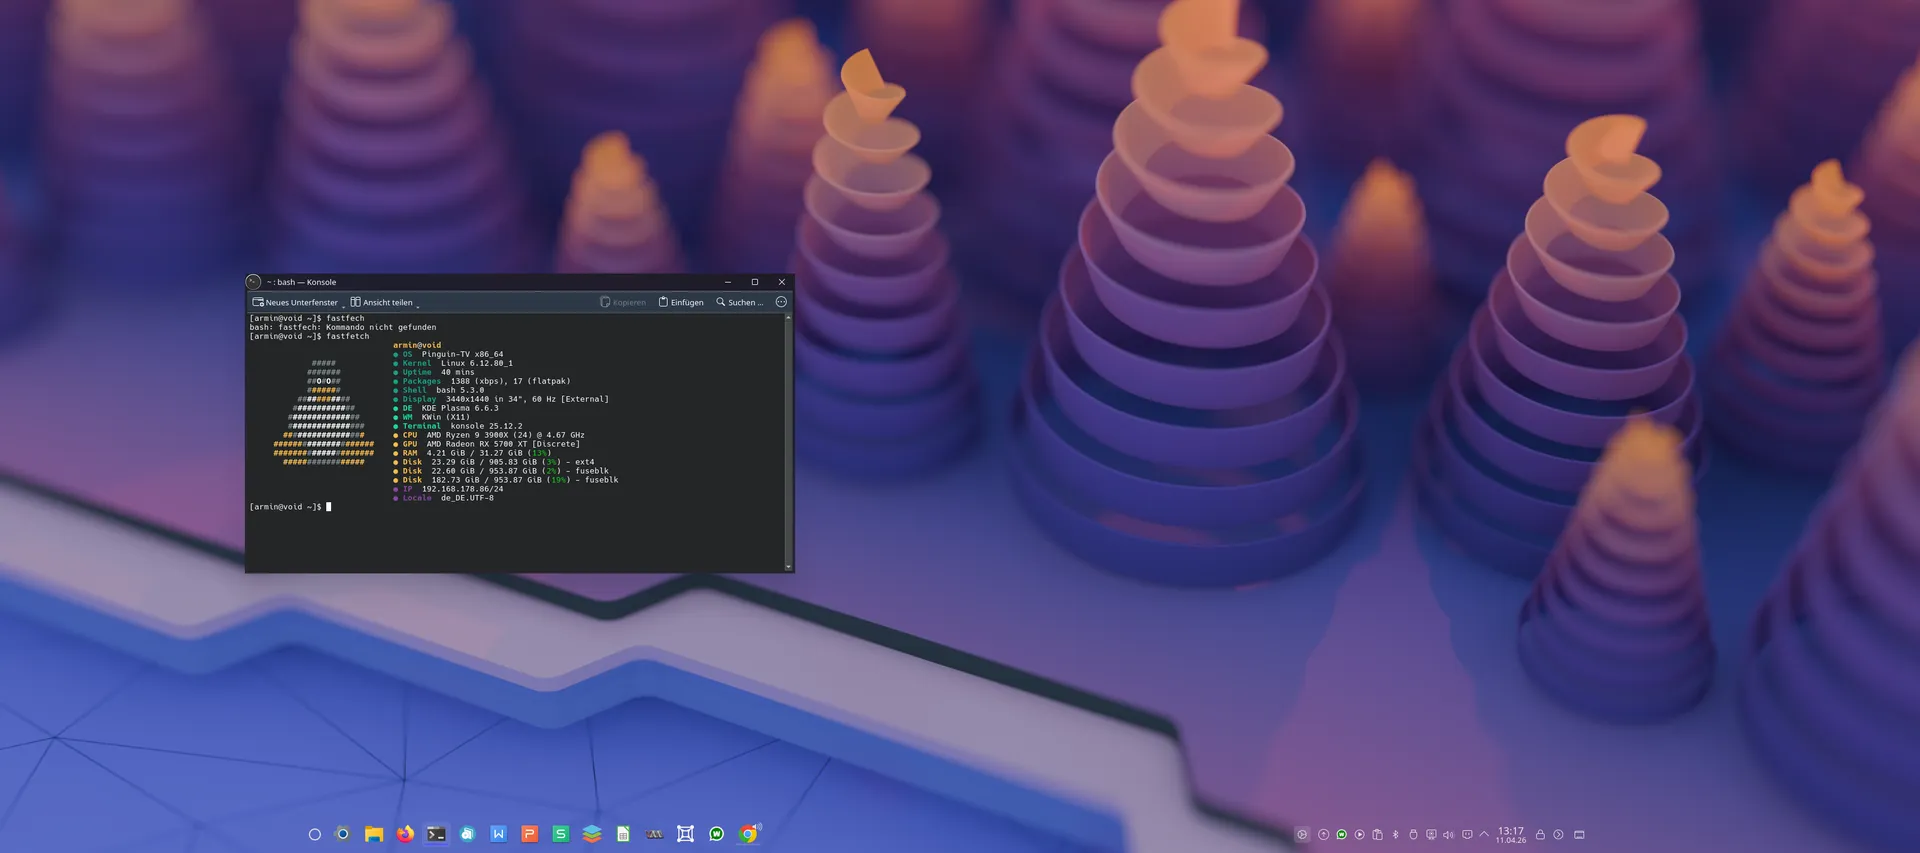Click the 'KDE Plasma 6.6.3' text

click(460, 408)
